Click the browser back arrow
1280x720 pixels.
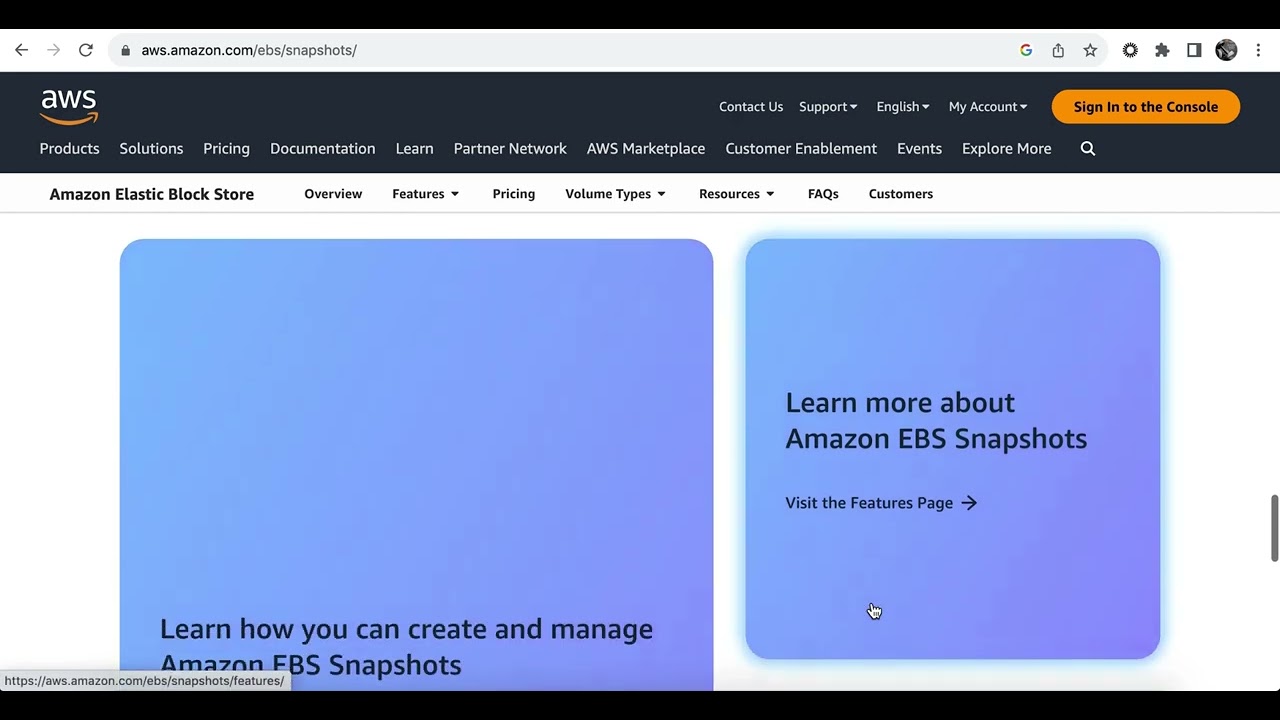(21, 50)
